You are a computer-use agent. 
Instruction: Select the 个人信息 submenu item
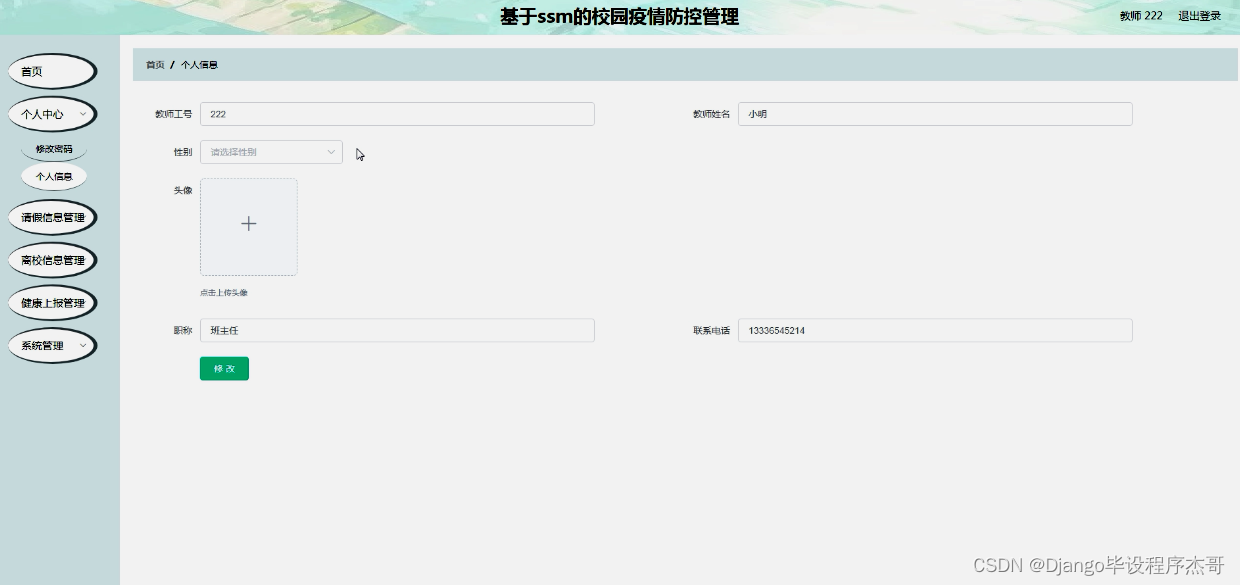[x=54, y=176]
